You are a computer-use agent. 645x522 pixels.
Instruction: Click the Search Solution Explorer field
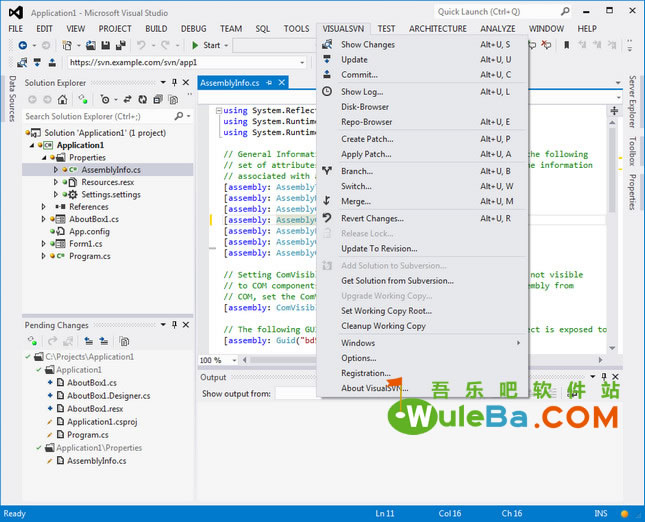coord(98,116)
